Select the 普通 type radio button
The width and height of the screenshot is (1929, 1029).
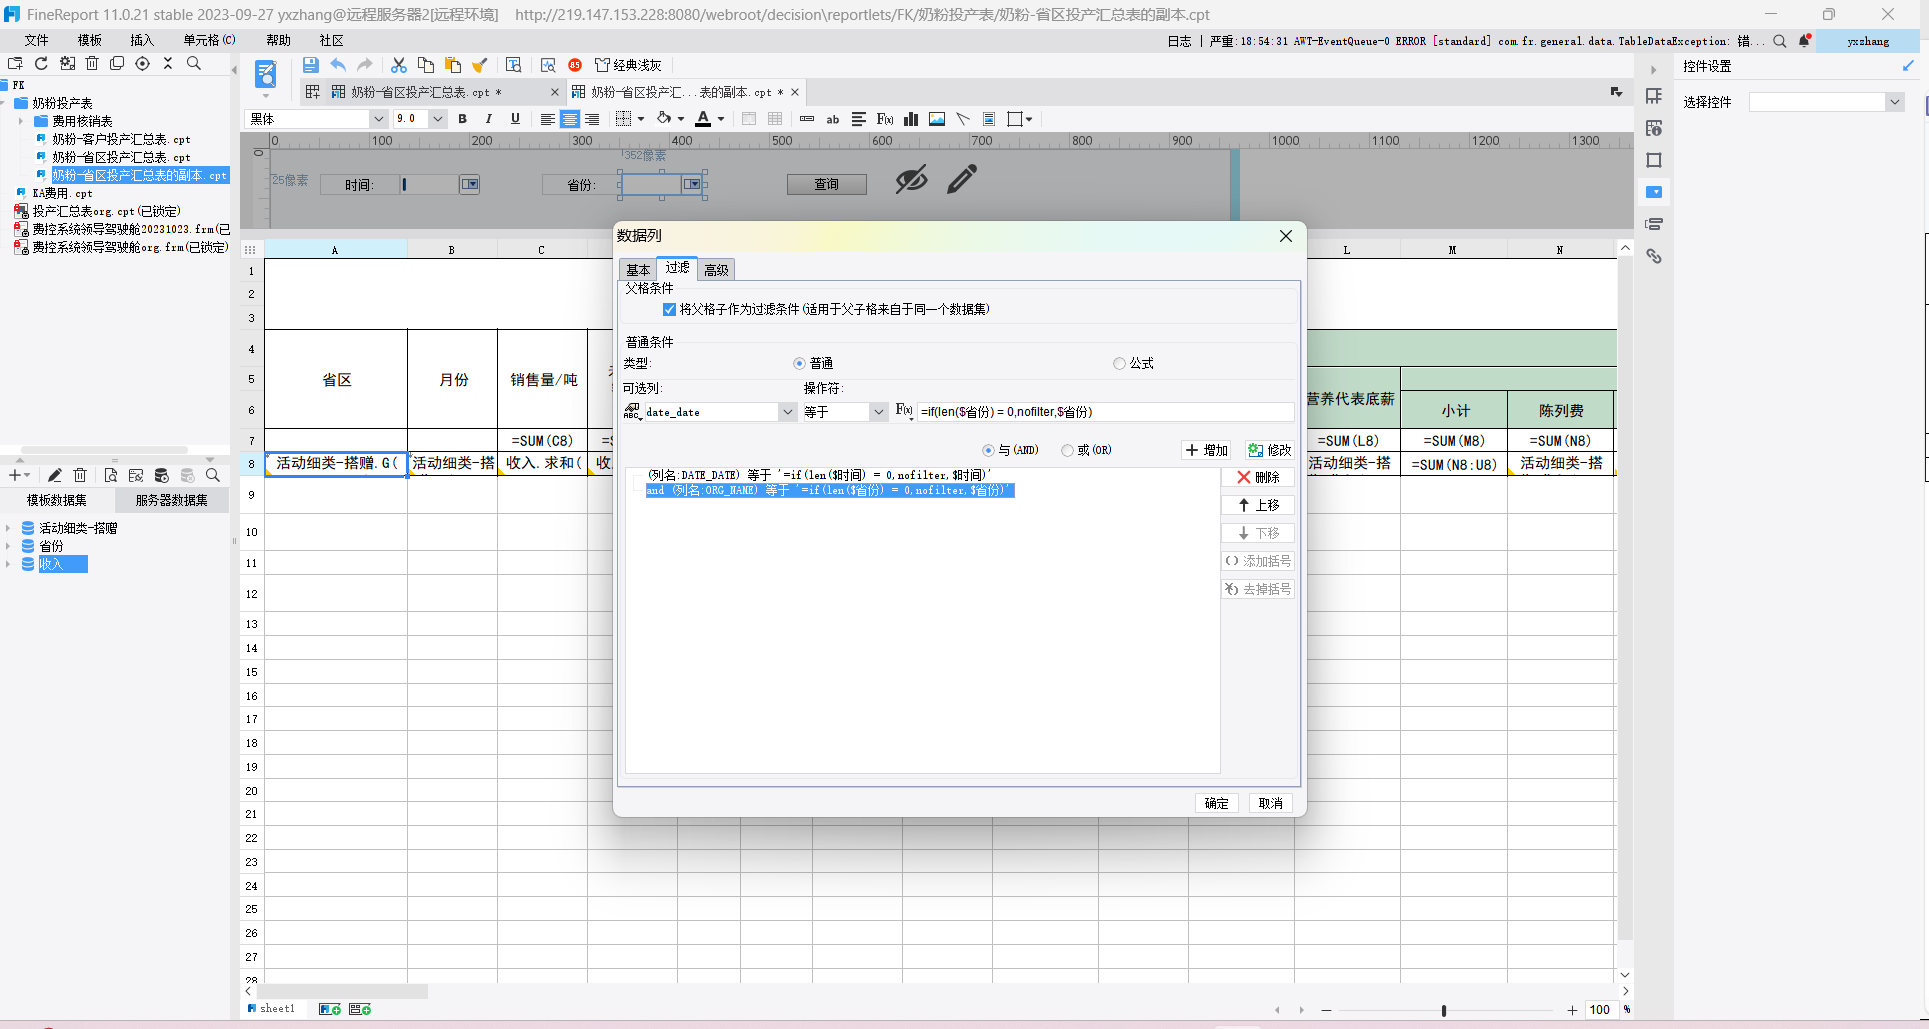pos(799,364)
